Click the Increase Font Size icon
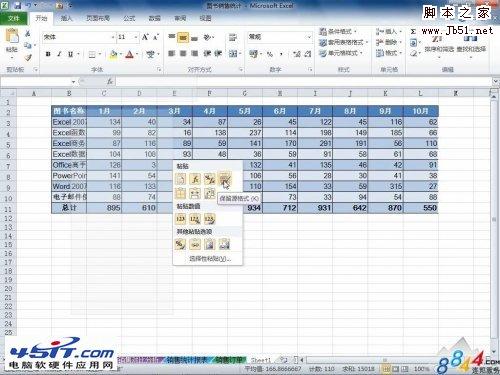This screenshot has height=375, width=500. pyautogui.click(x=145, y=37)
